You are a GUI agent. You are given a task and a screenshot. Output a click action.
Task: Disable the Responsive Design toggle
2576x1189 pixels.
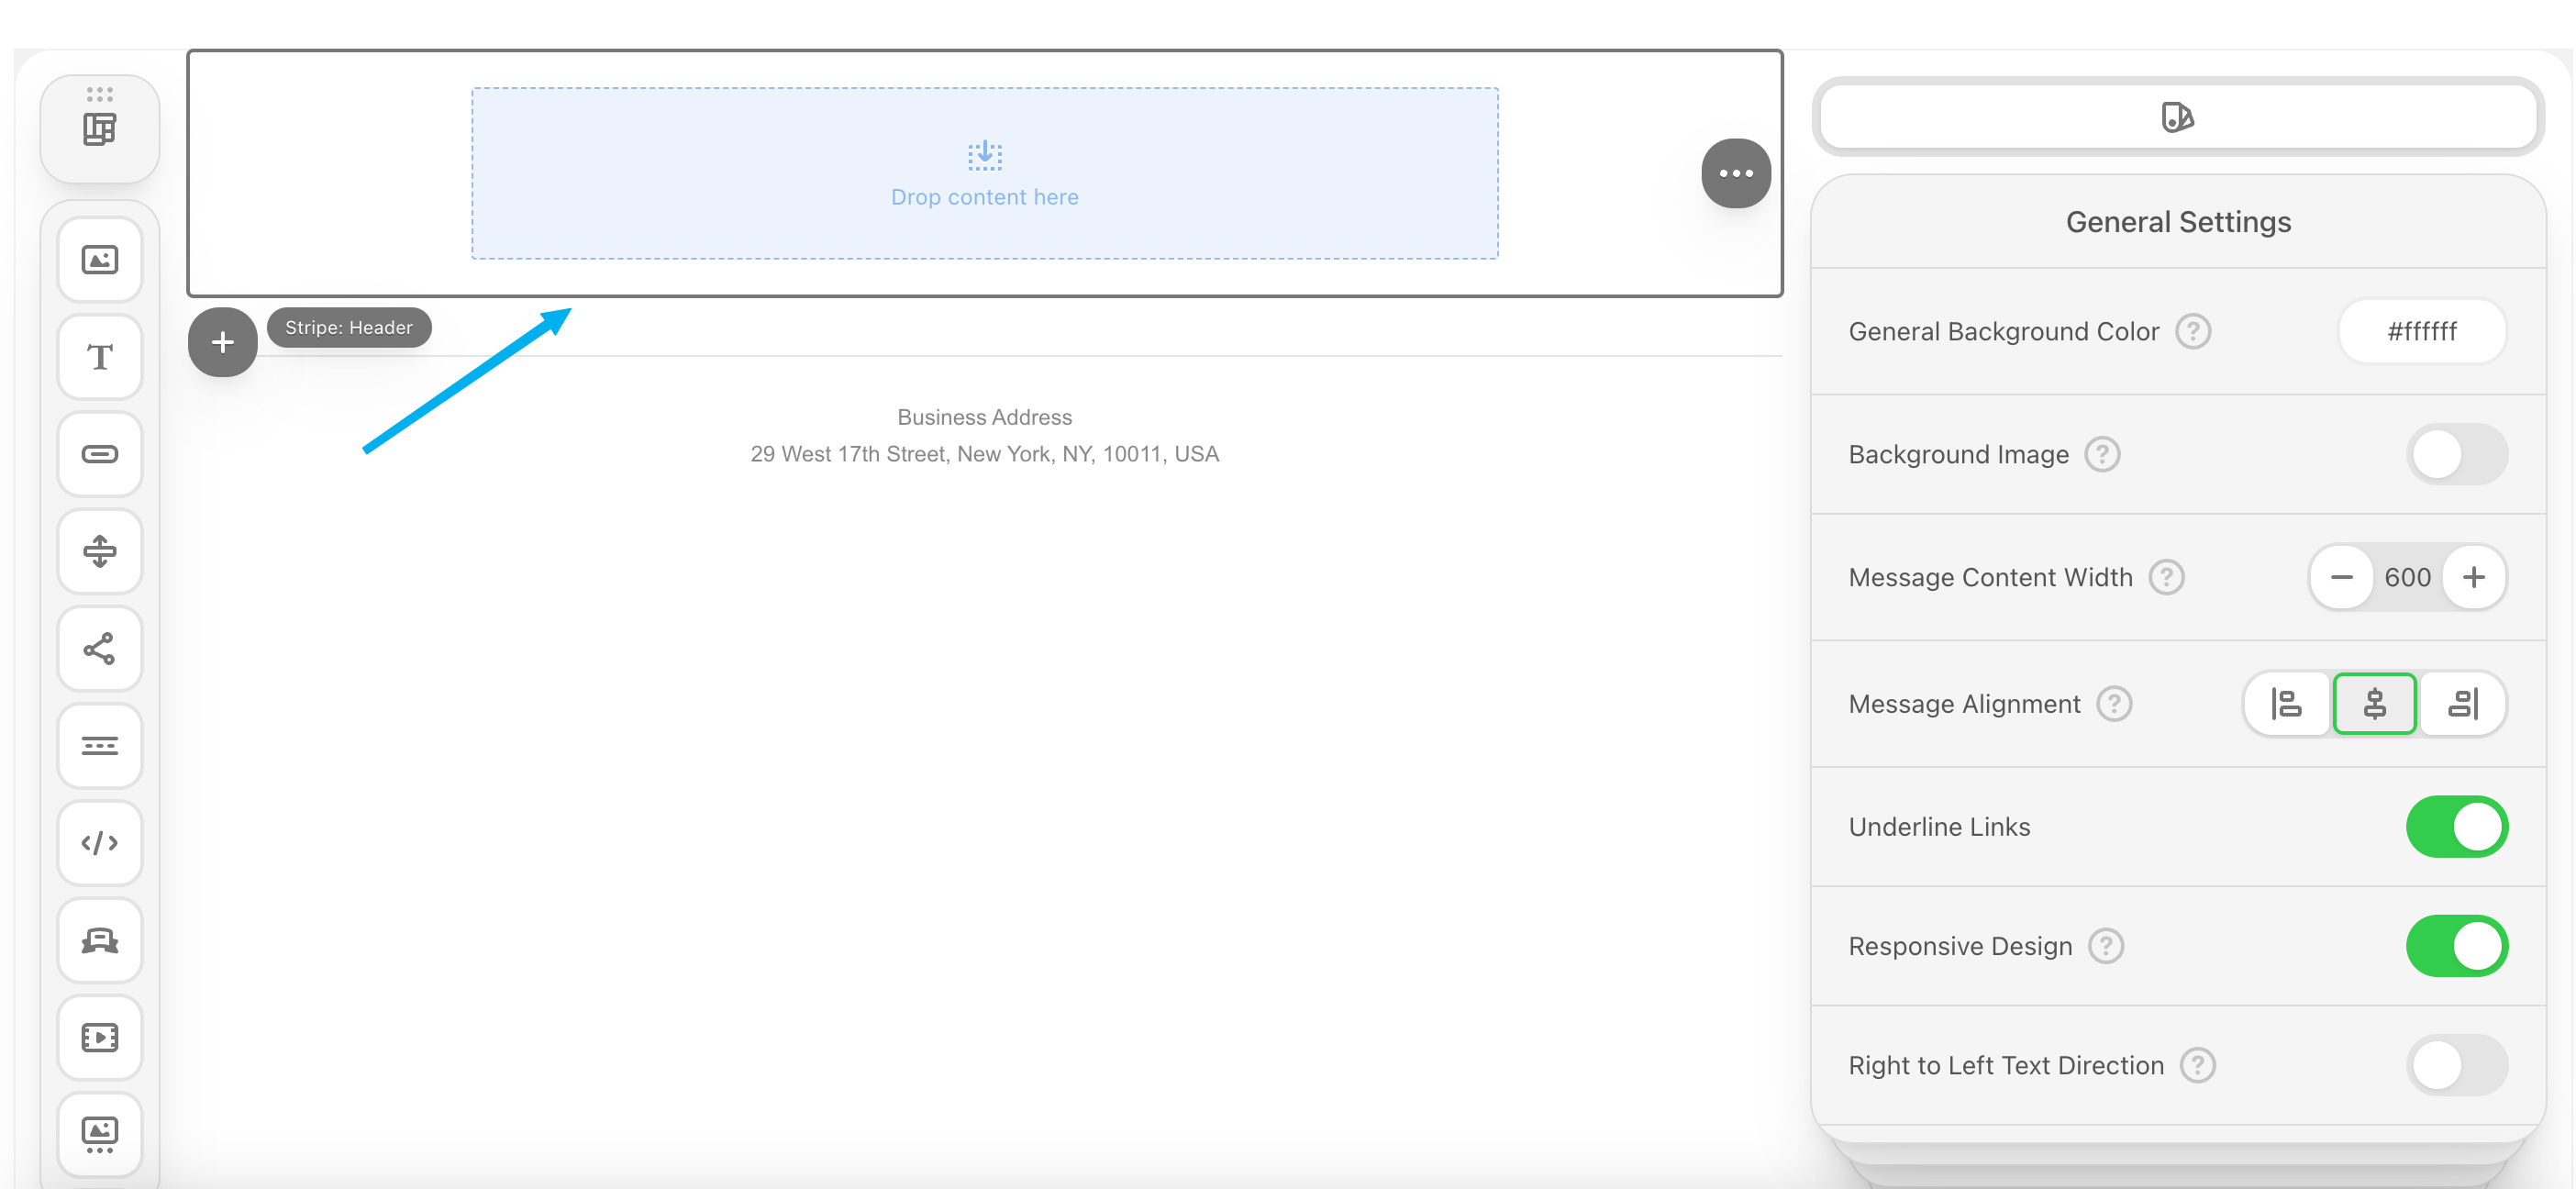click(2456, 946)
